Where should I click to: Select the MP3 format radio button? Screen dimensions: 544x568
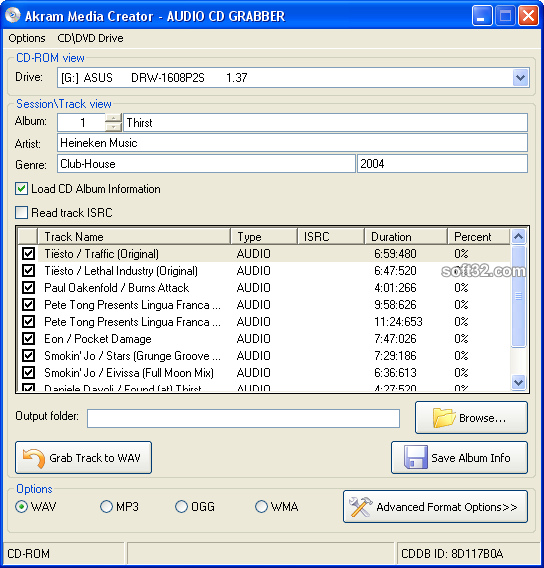[106, 506]
